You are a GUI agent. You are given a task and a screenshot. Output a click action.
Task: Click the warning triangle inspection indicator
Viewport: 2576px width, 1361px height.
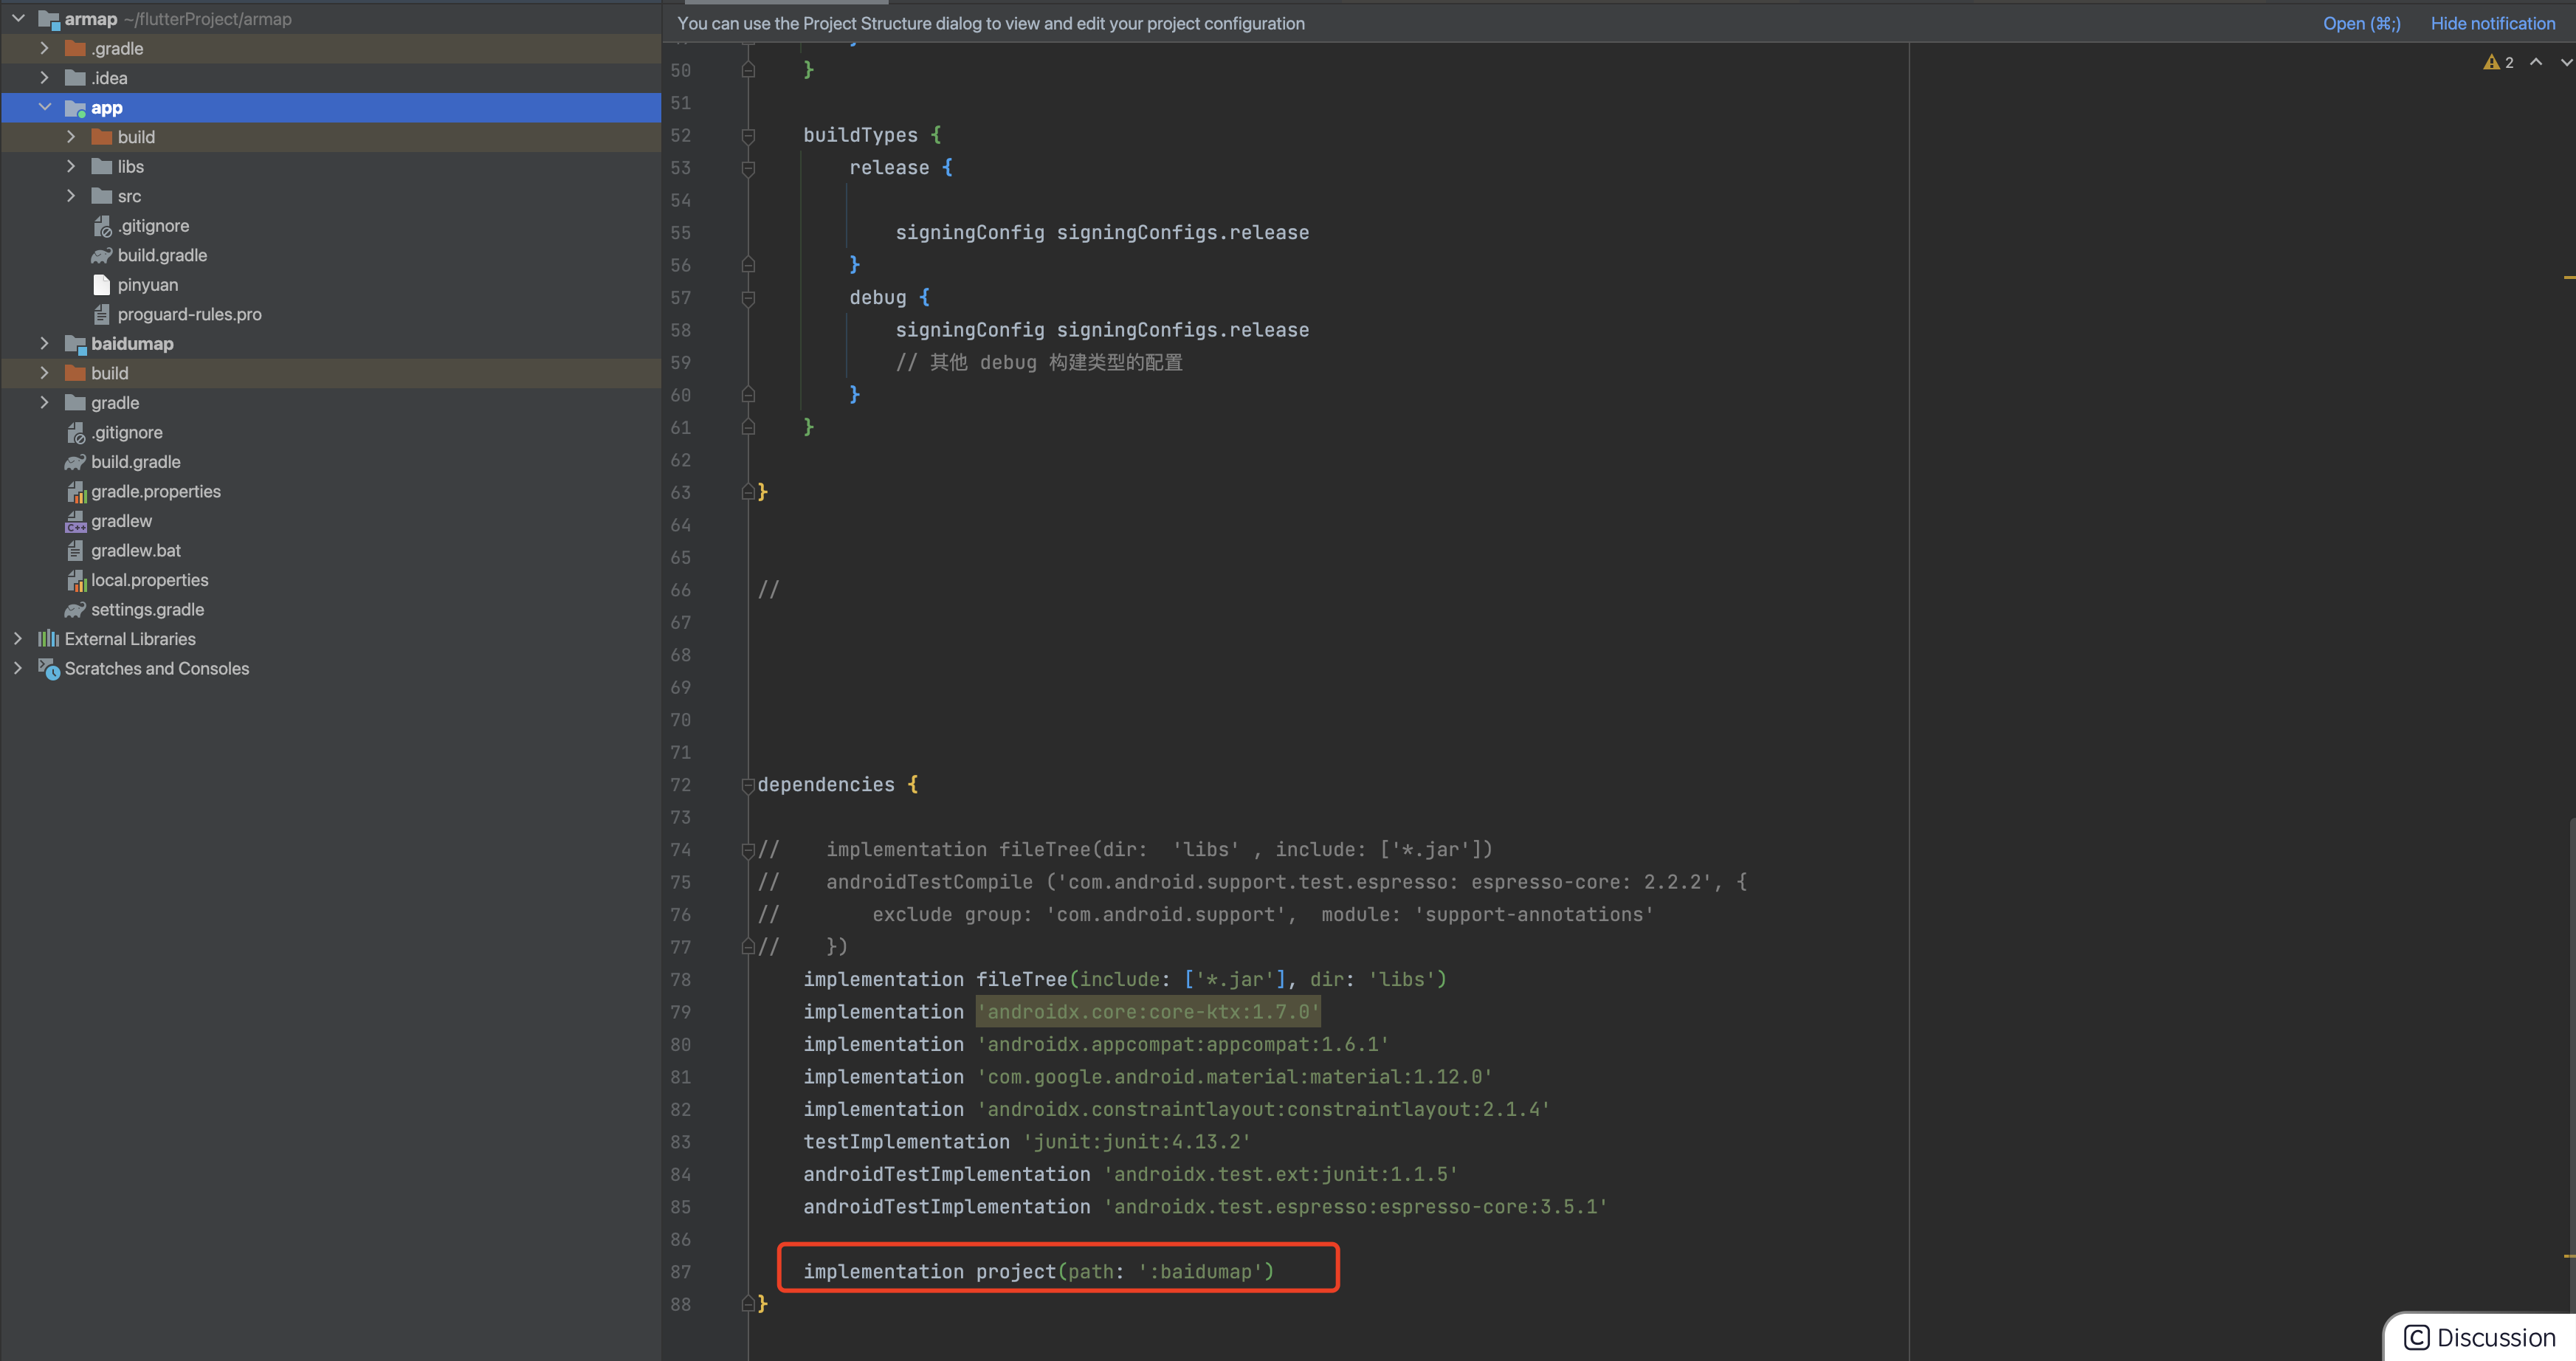(2491, 62)
